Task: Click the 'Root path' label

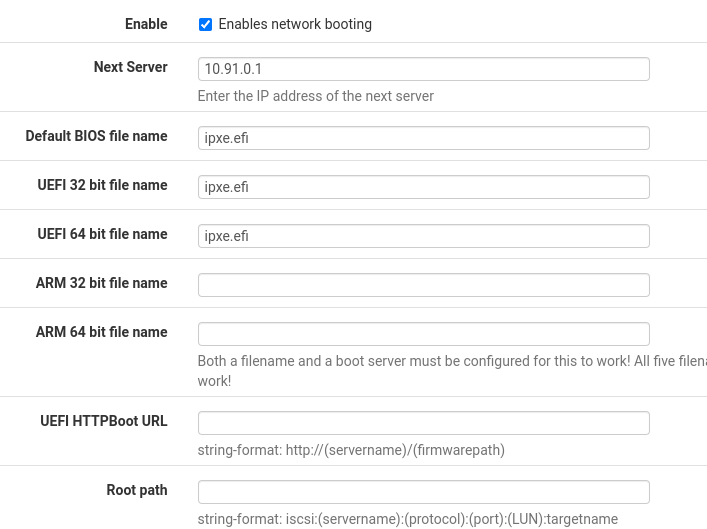Action: (137, 490)
